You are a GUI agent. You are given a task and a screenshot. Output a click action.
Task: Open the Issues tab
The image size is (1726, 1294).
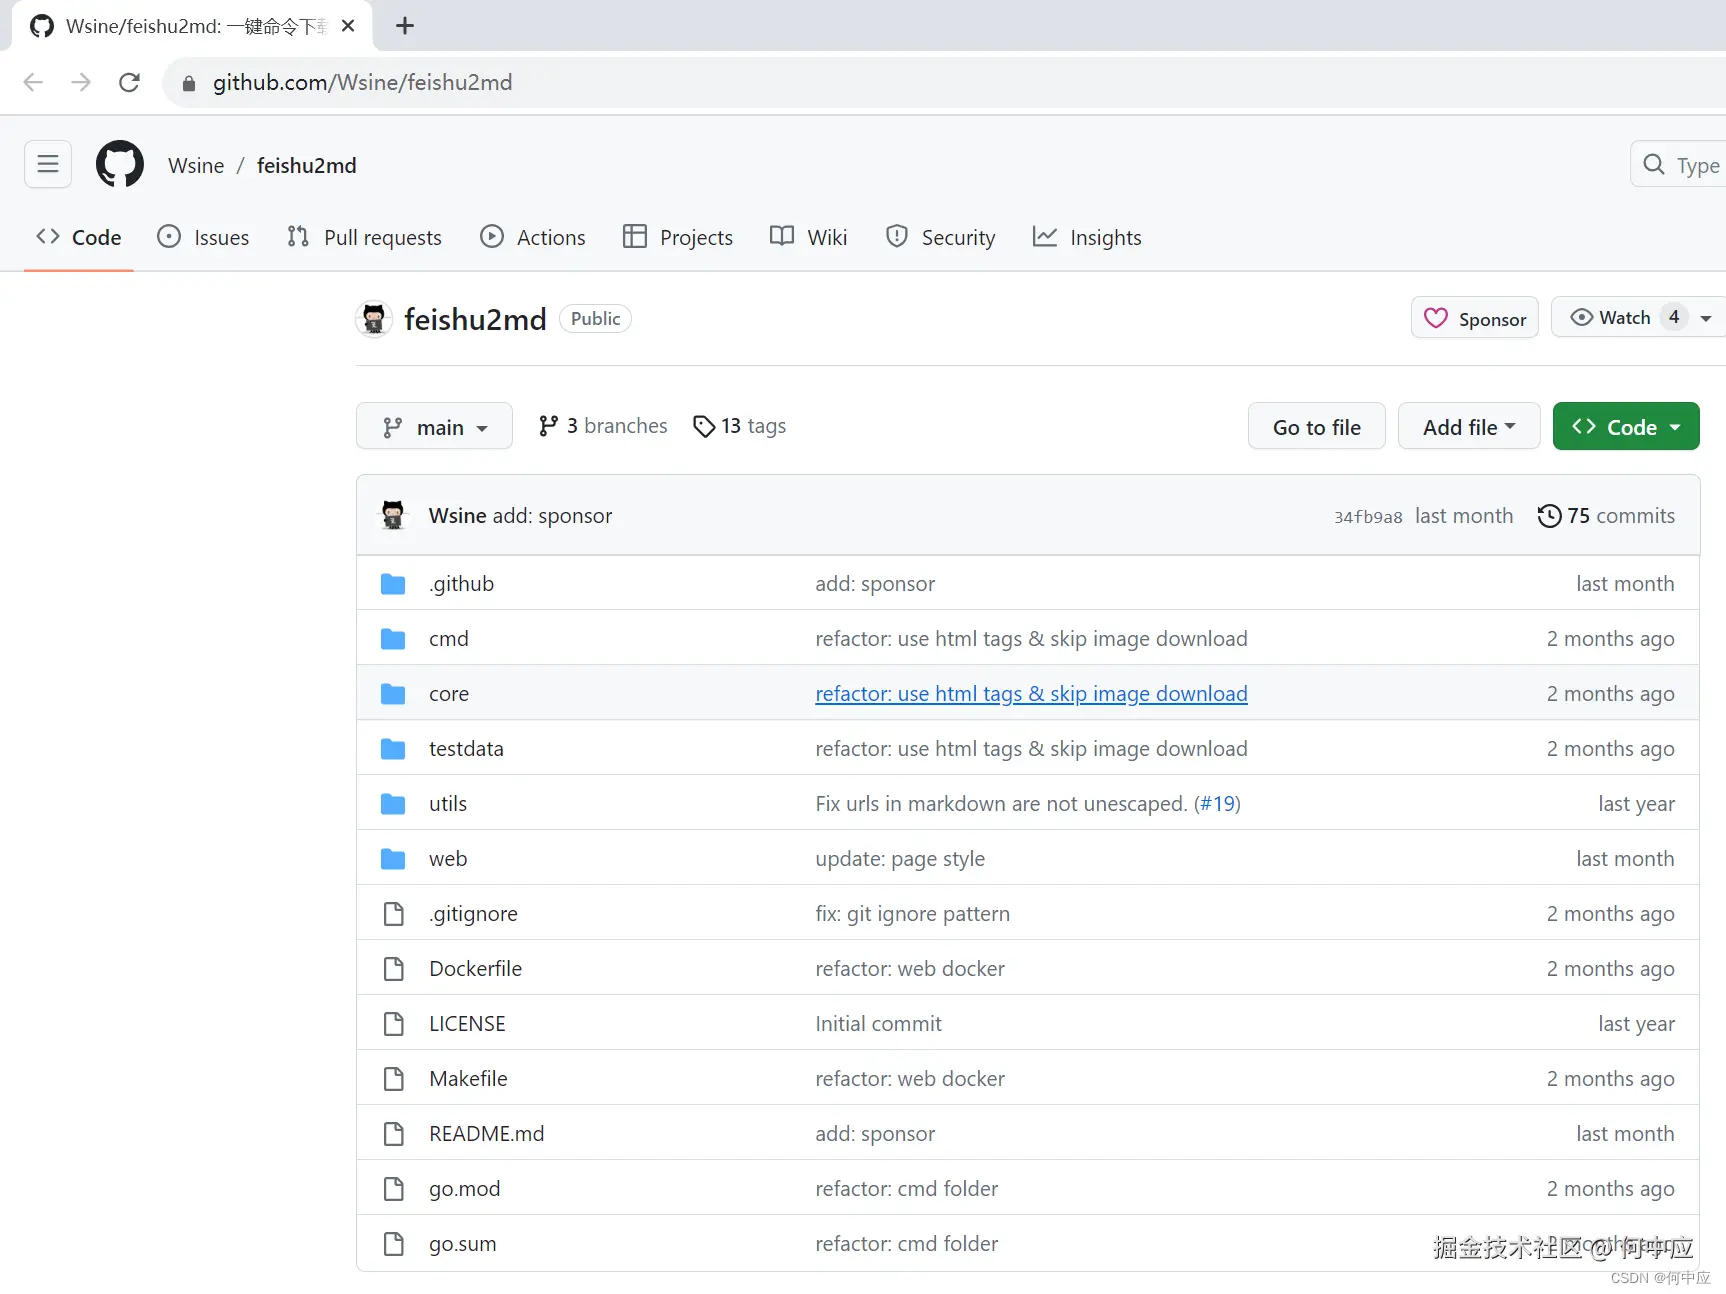tap(204, 237)
